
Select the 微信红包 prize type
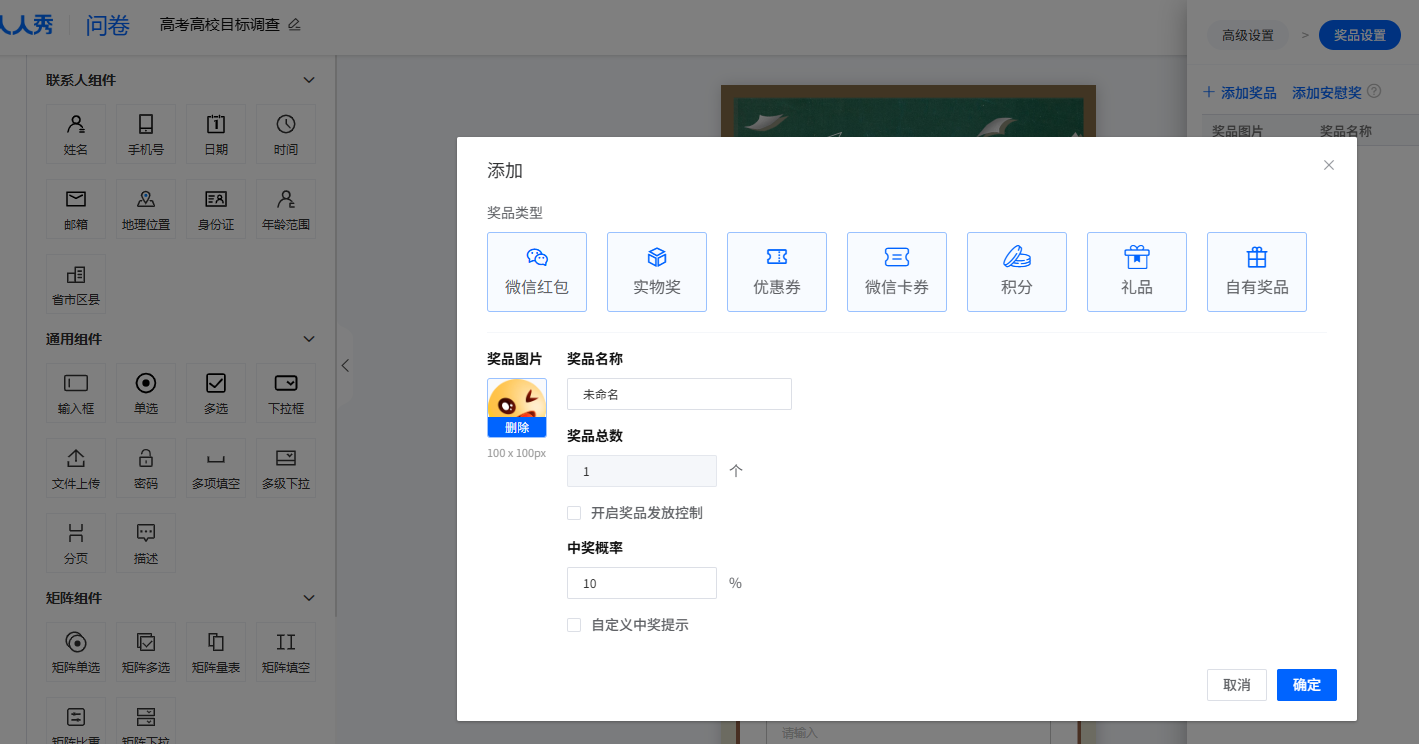(536, 272)
